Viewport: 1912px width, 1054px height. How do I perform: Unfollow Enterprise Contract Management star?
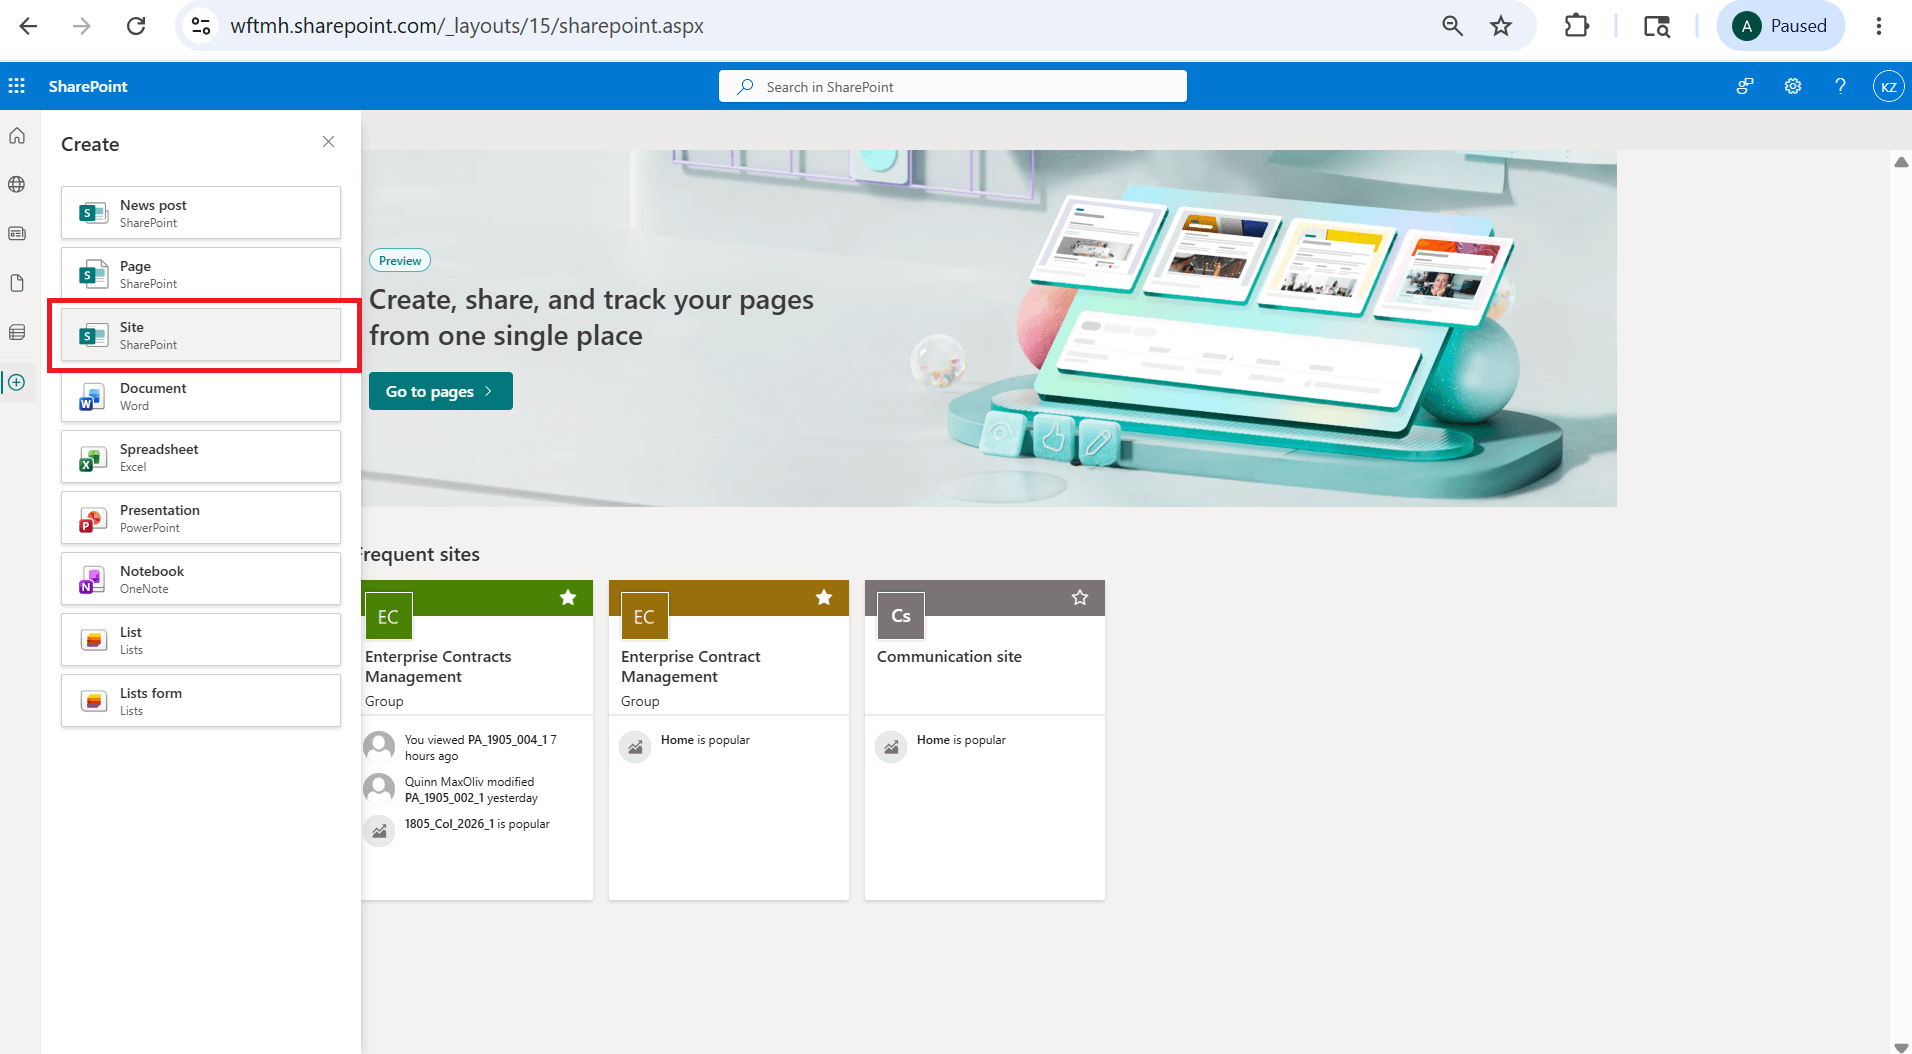(x=824, y=597)
